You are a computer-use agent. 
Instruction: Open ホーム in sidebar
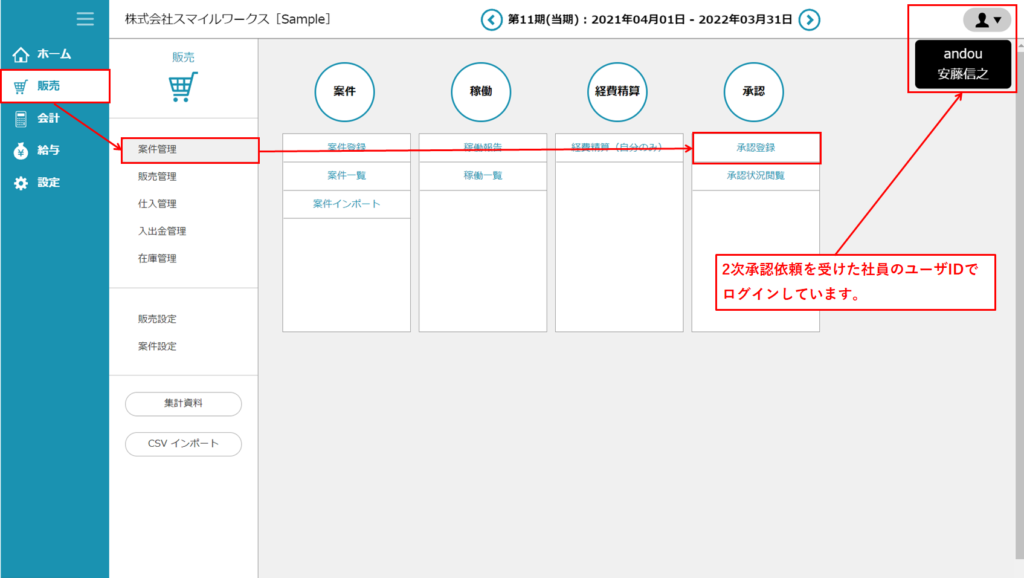(x=55, y=54)
